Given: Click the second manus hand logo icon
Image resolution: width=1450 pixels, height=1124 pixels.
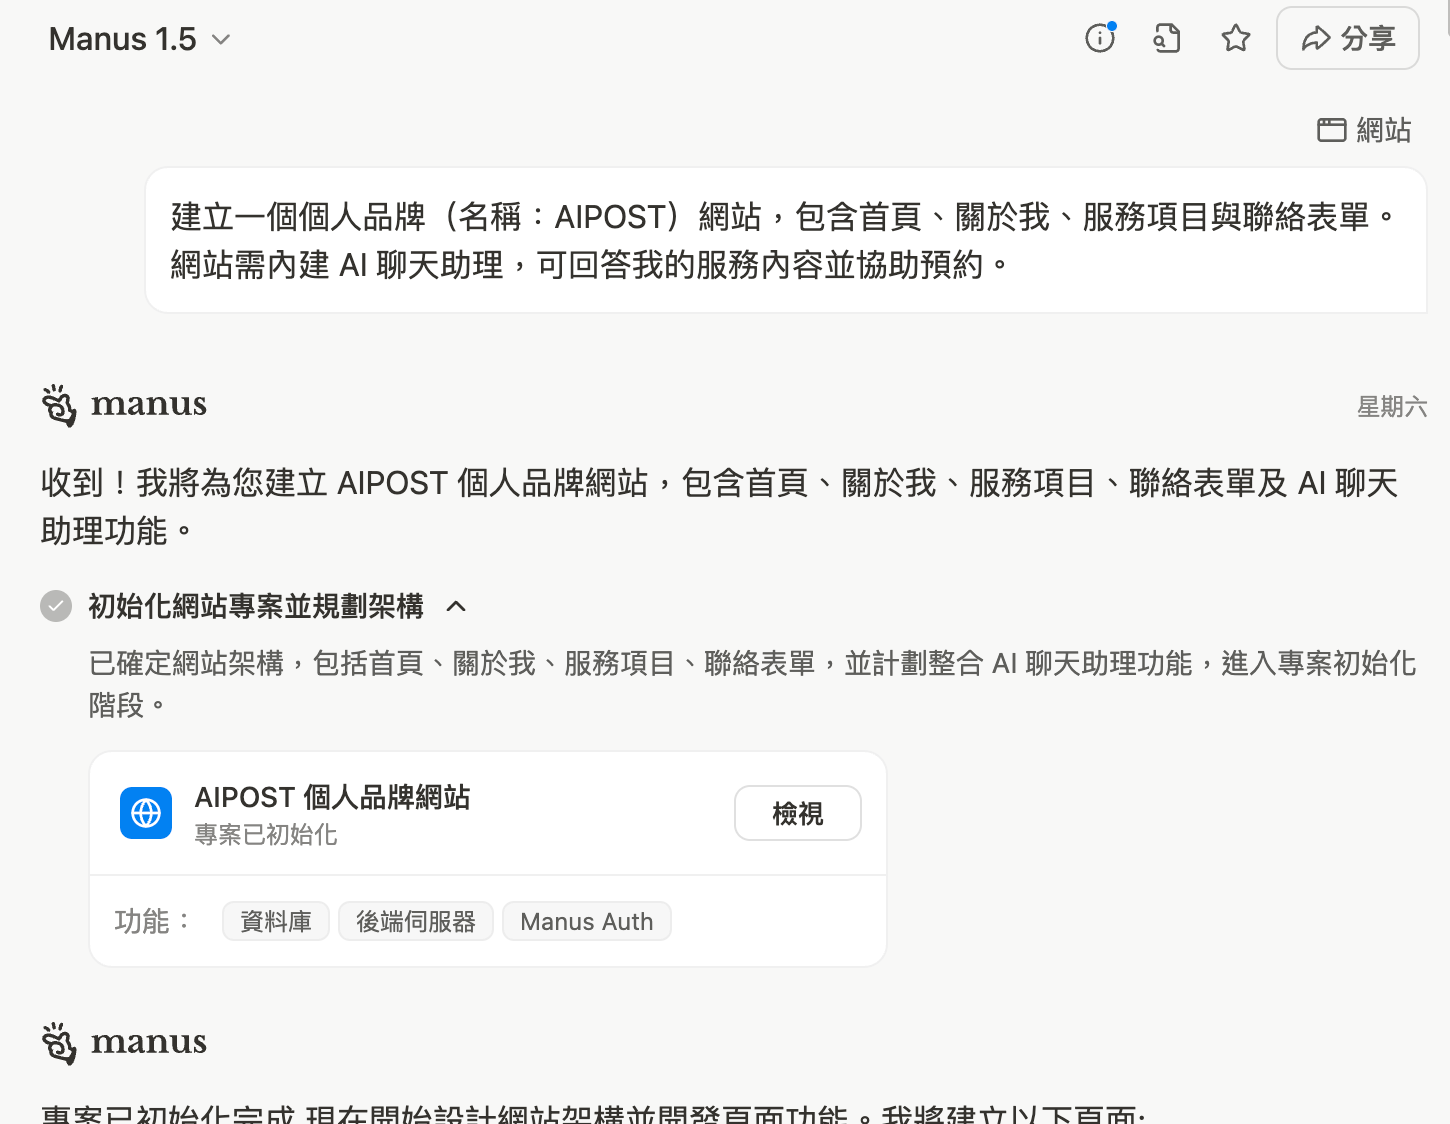Looking at the screenshot, I should (59, 1043).
